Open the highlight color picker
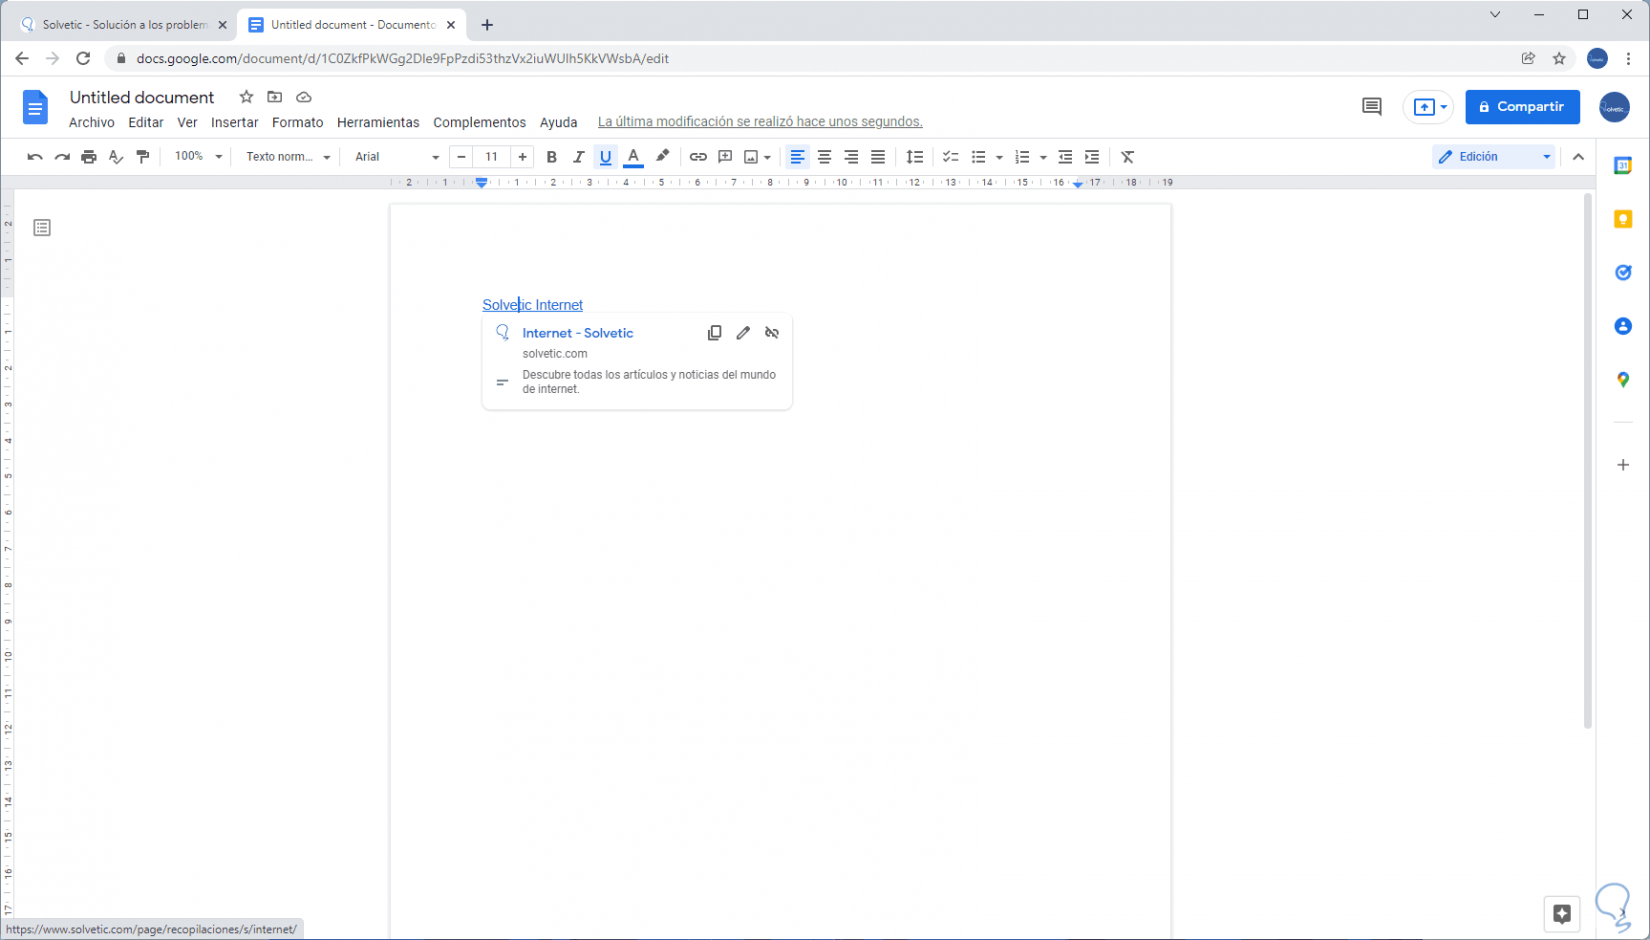 click(662, 157)
